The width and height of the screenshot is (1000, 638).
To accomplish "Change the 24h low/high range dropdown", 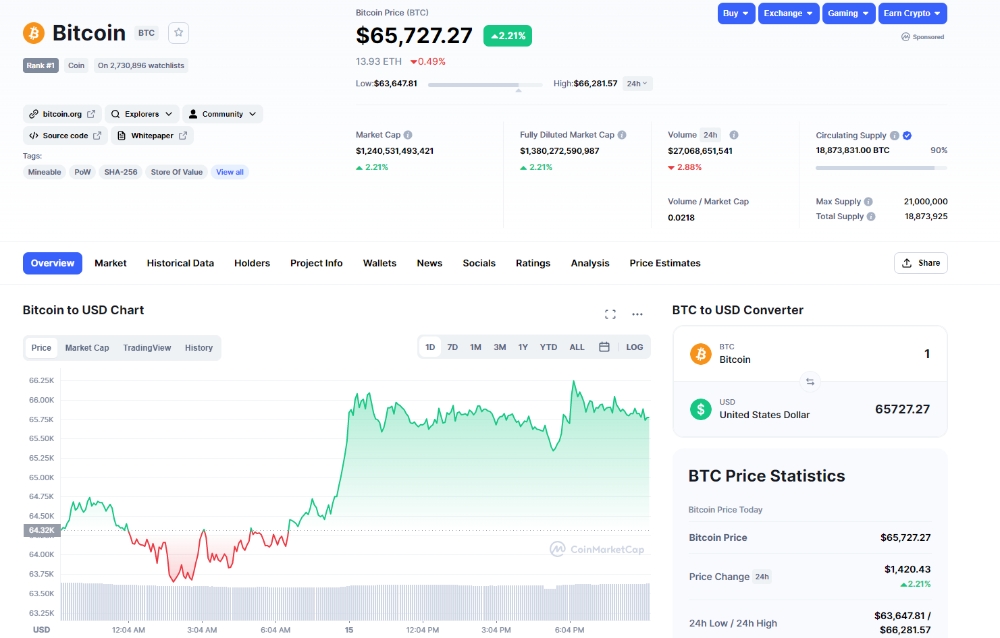I will (x=636, y=84).
